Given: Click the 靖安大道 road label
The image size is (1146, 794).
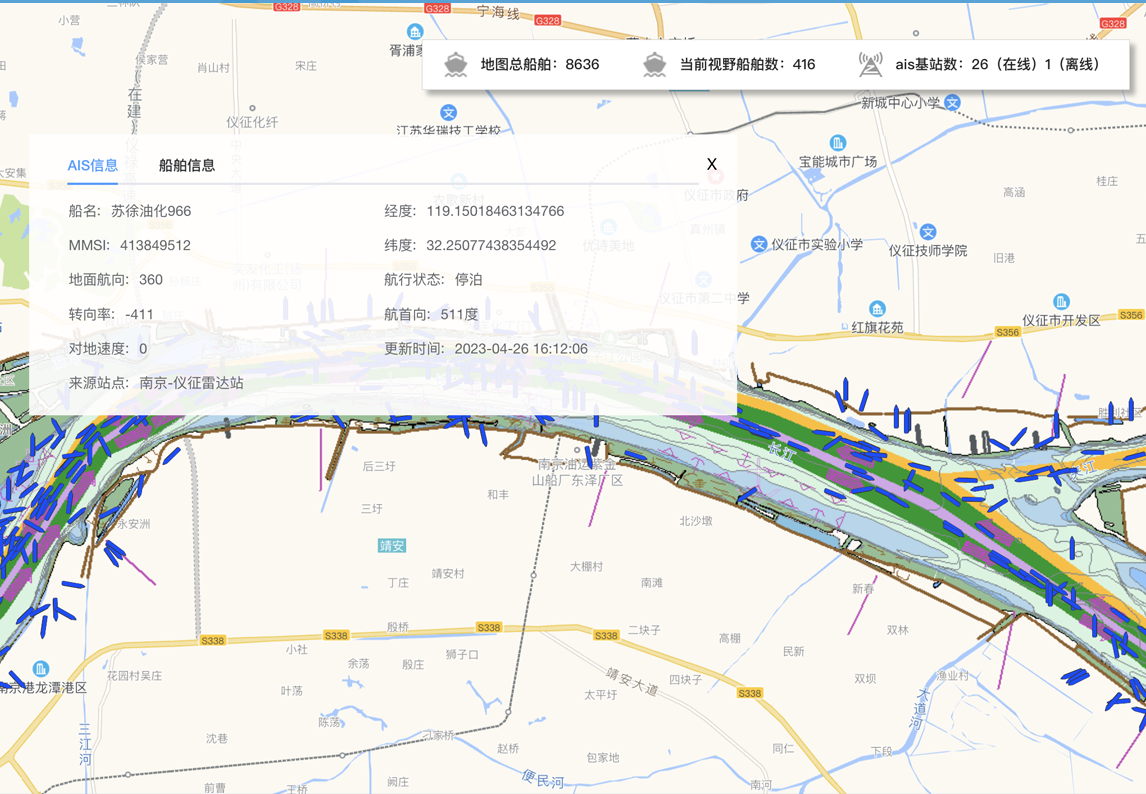Looking at the screenshot, I should click(x=633, y=681).
